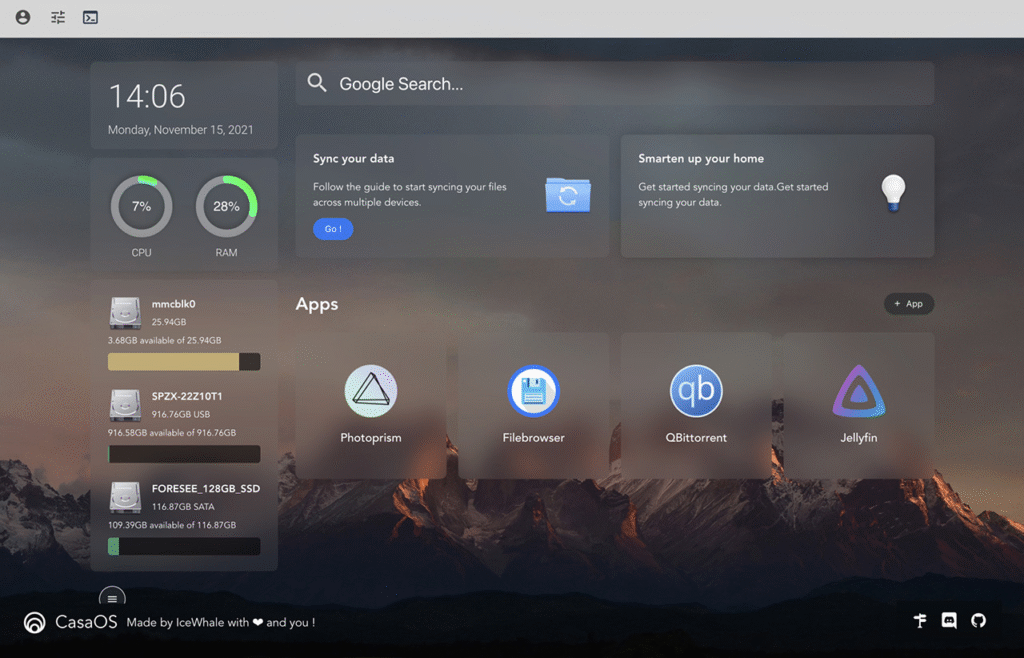Click the + App button
1024x658 pixels.
[908, 304]
